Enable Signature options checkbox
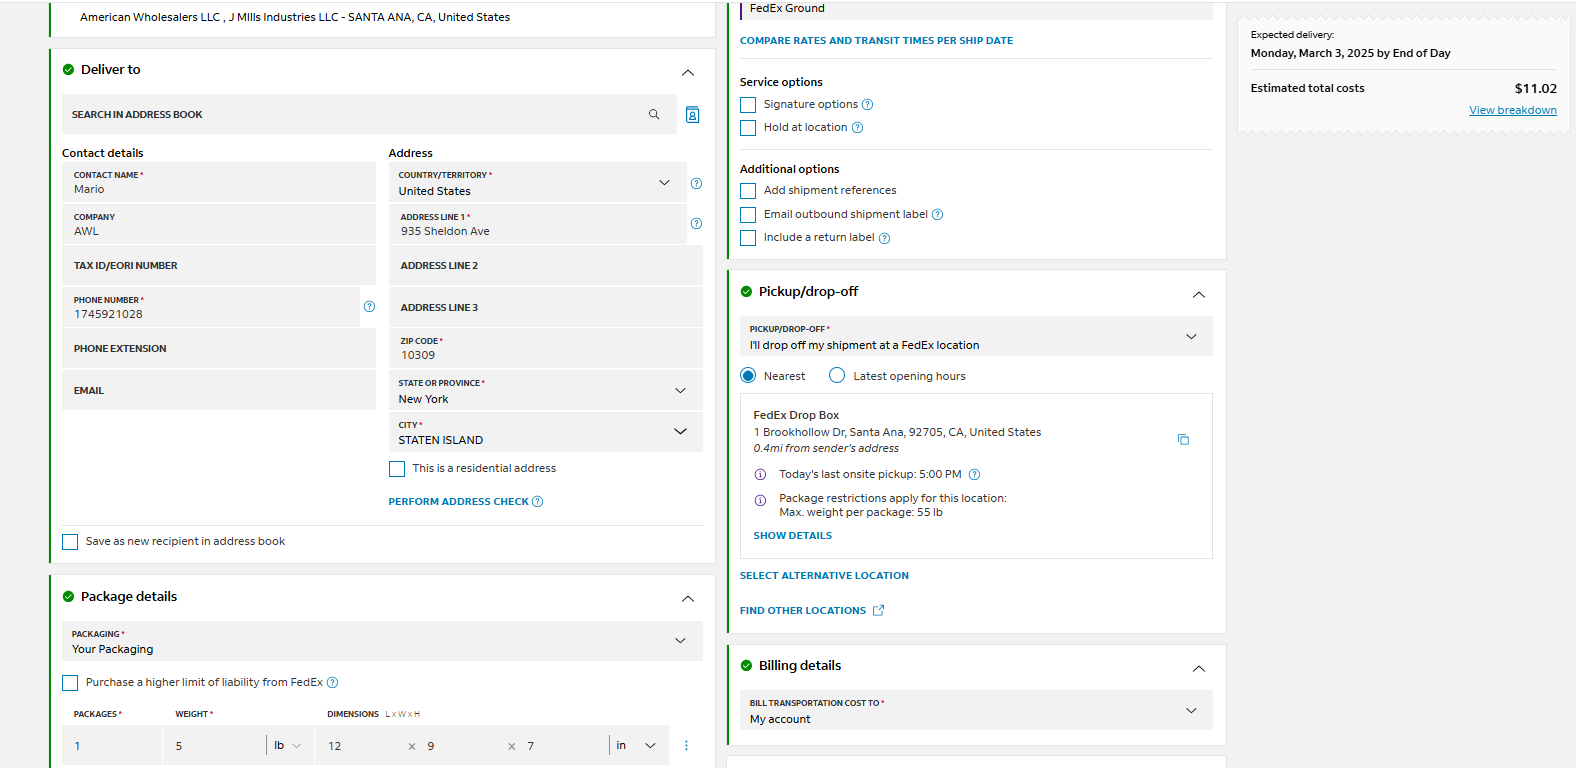The image size is (1576, 768). tap(748, 105)
